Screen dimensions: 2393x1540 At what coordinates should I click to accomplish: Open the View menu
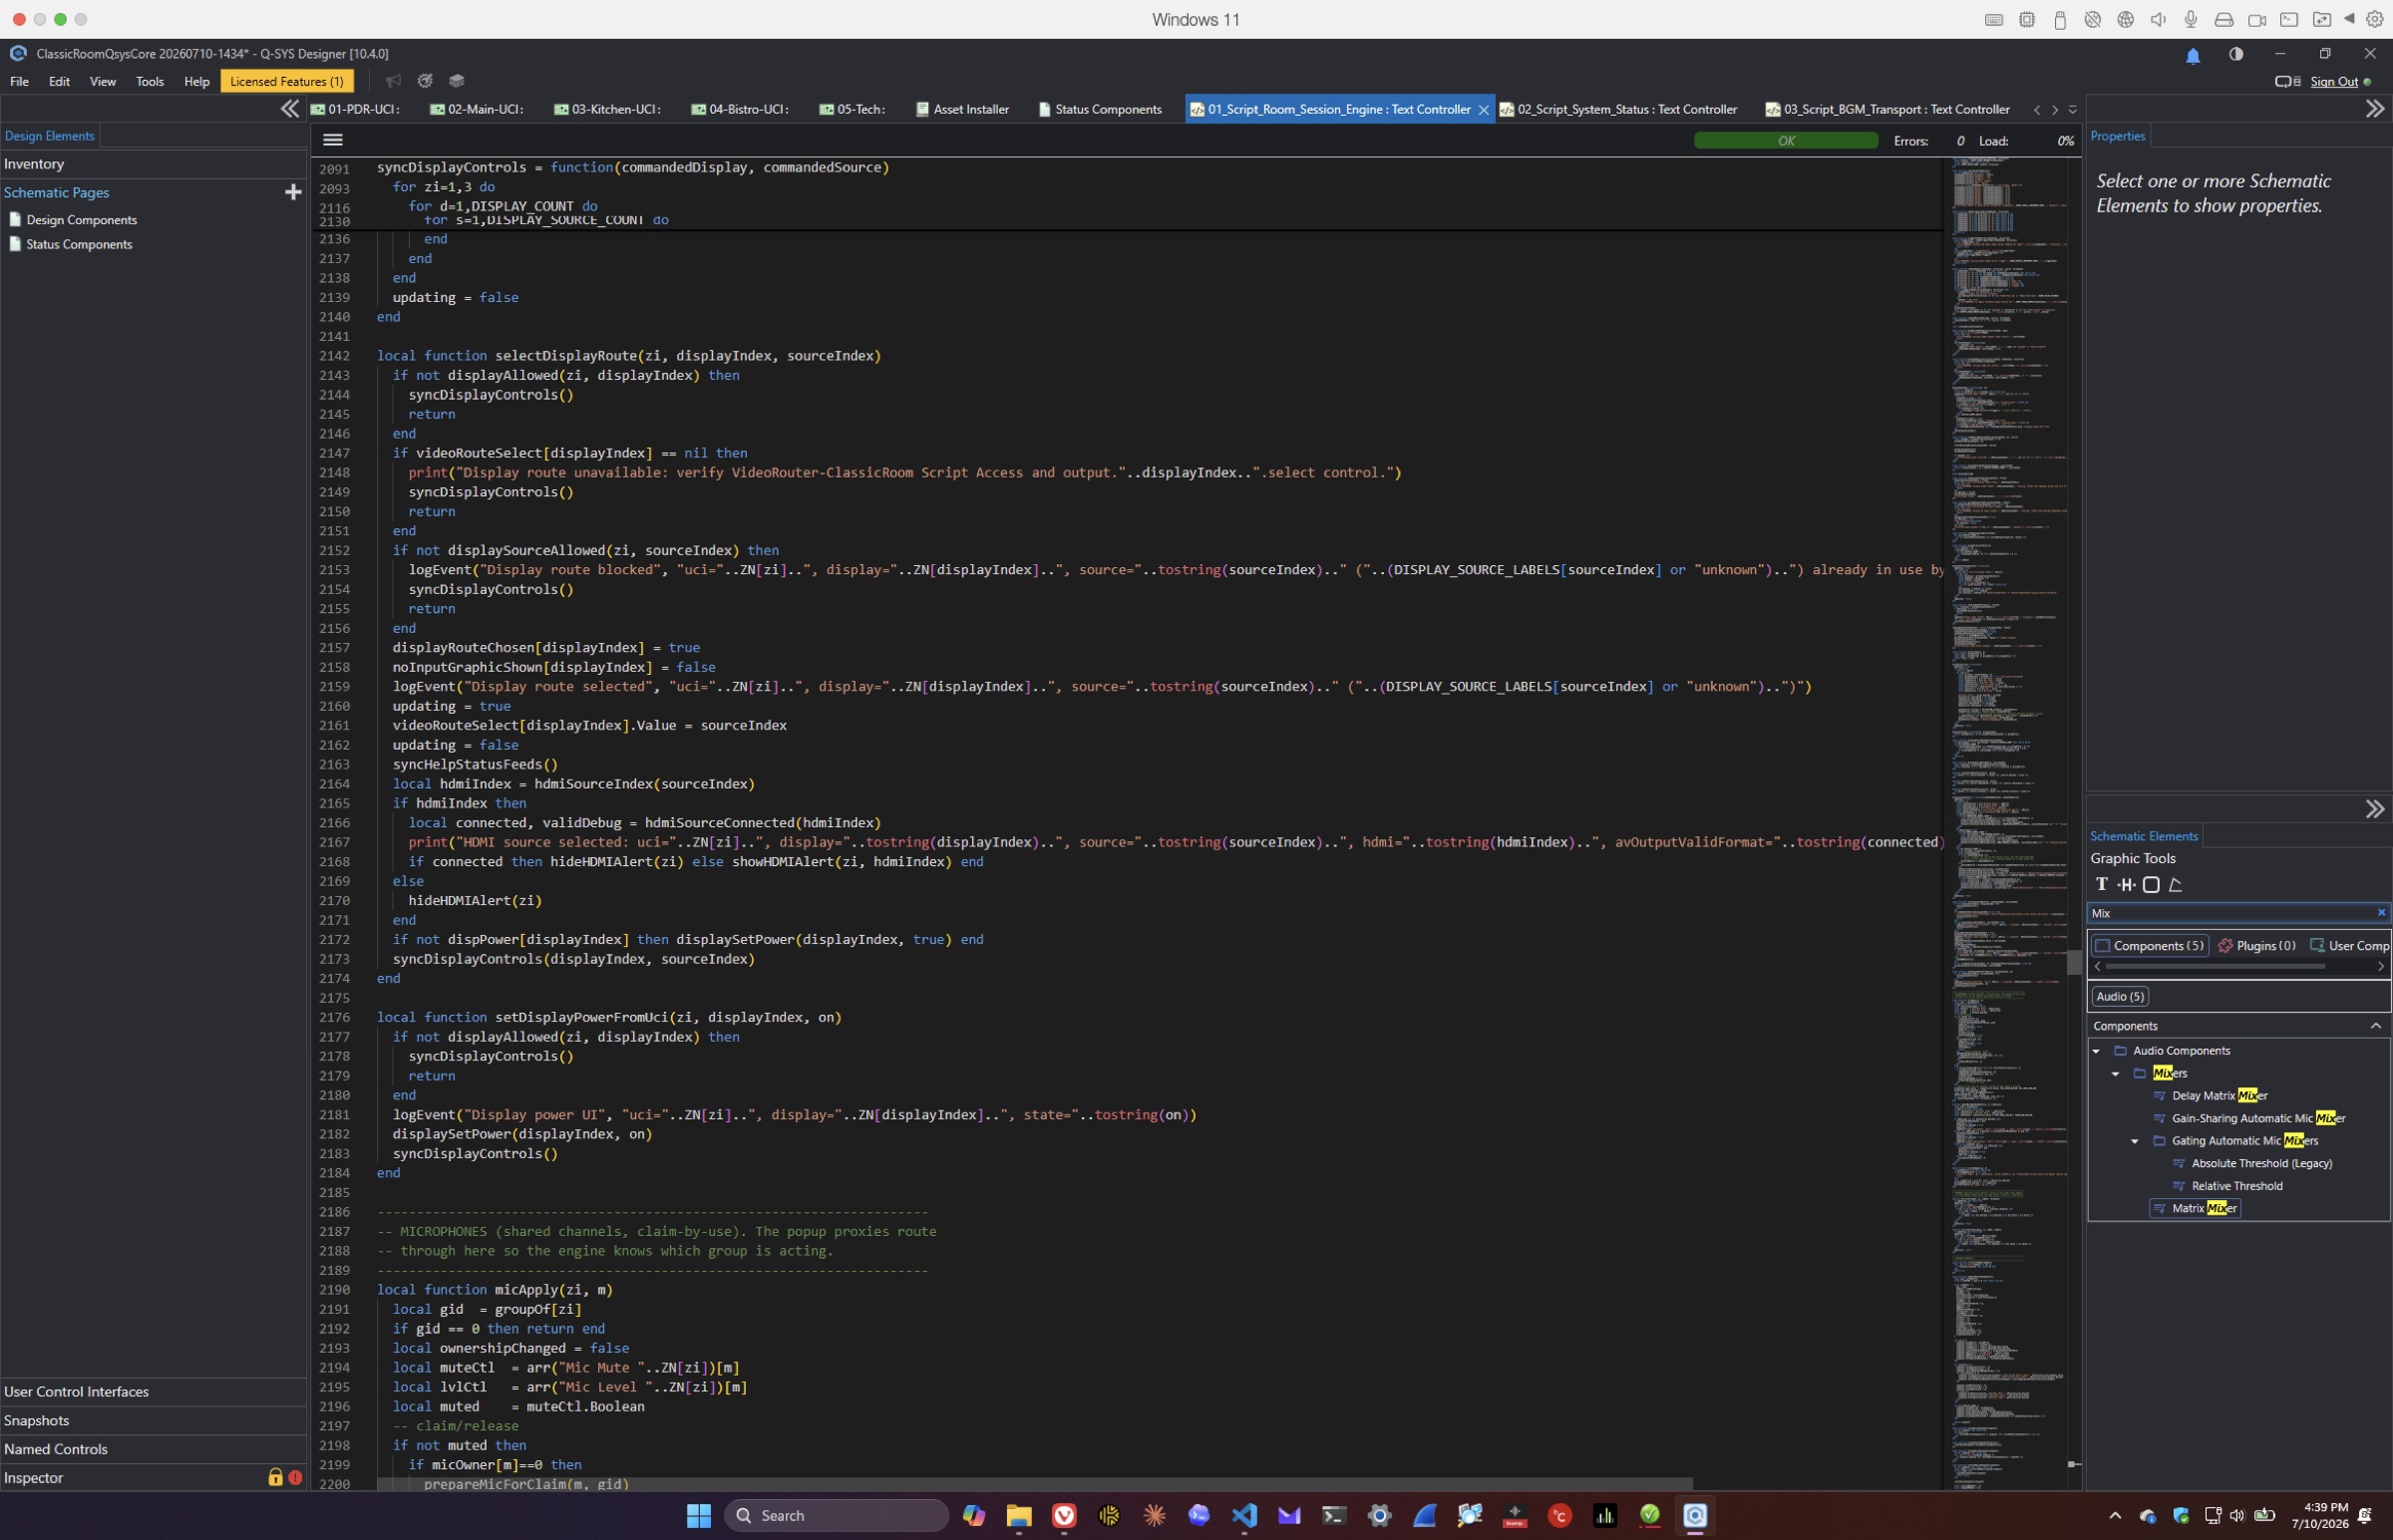coord(102,81)
